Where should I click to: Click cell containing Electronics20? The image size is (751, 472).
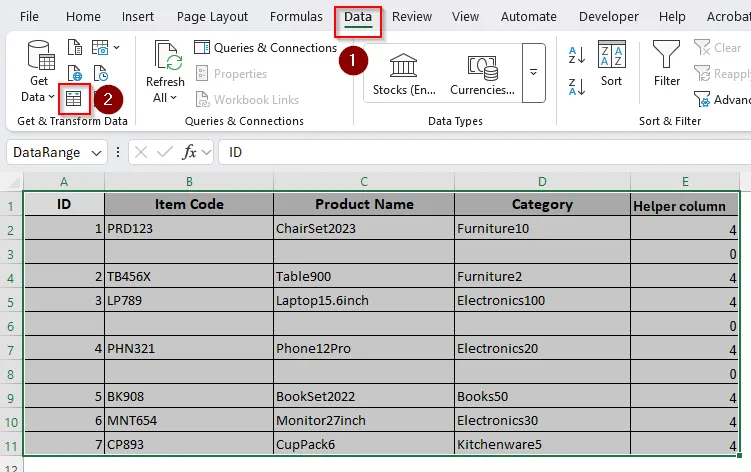coord(542,348)
